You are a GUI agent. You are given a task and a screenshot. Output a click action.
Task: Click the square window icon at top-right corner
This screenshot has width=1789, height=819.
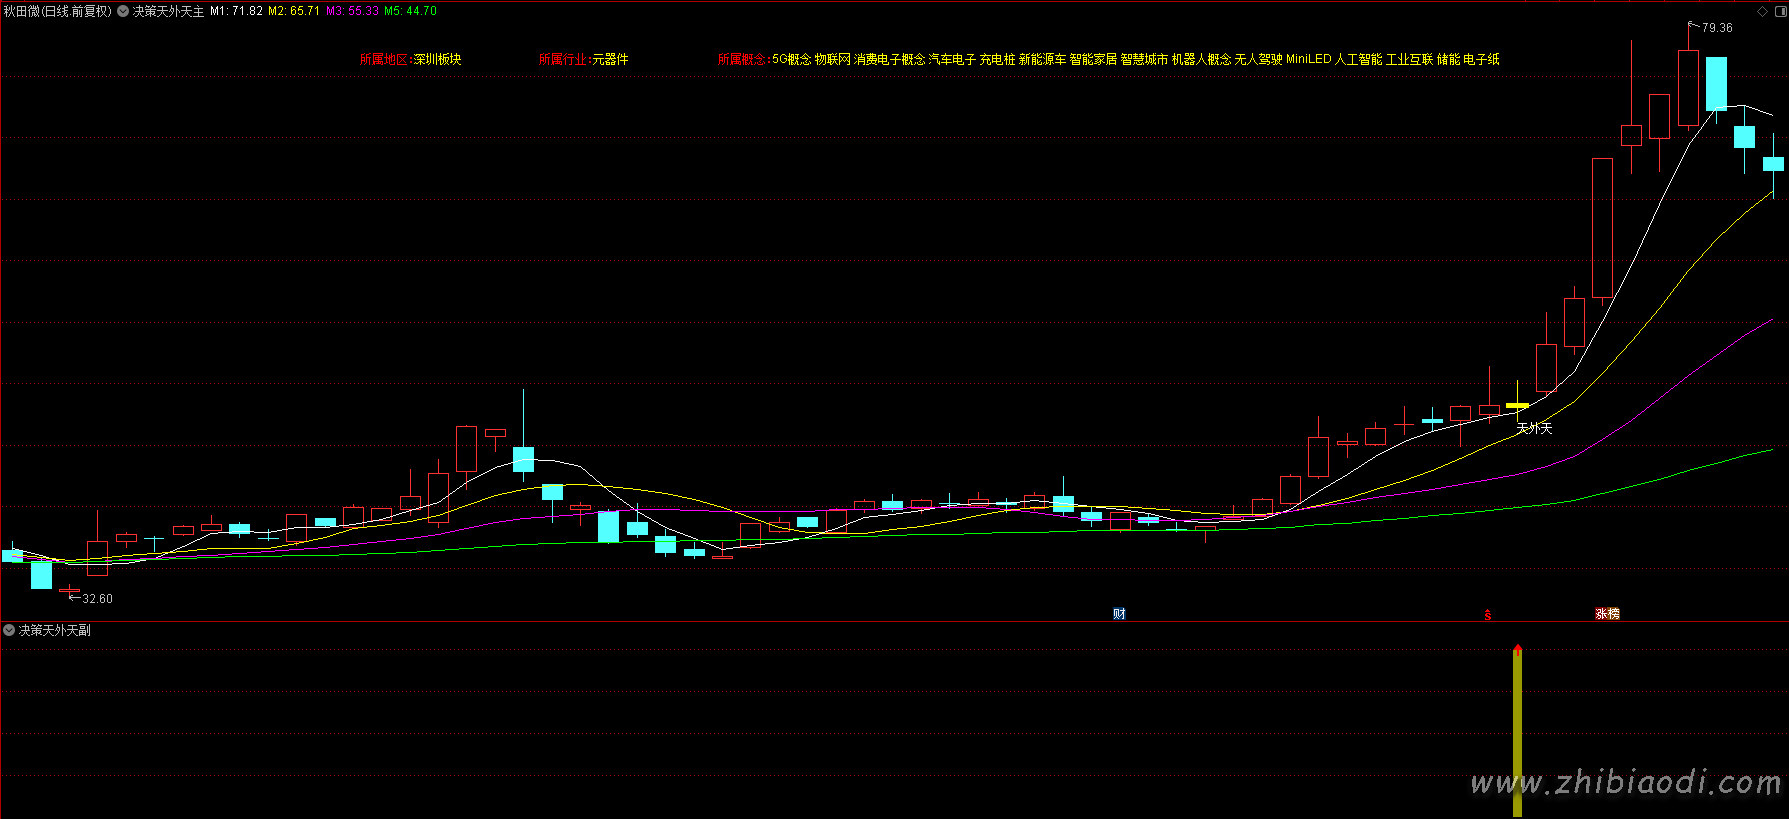(1780, 12)
